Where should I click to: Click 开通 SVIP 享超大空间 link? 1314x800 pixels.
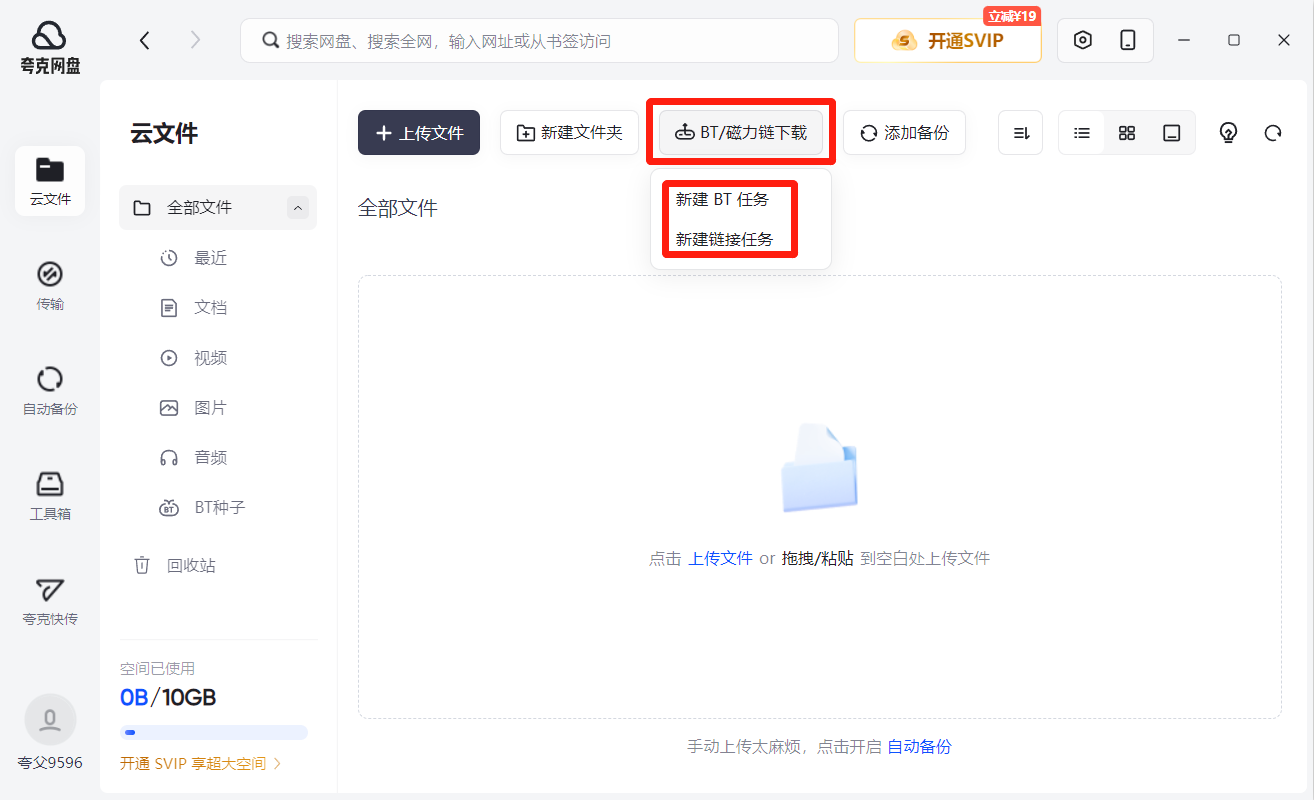pos(201,764)
